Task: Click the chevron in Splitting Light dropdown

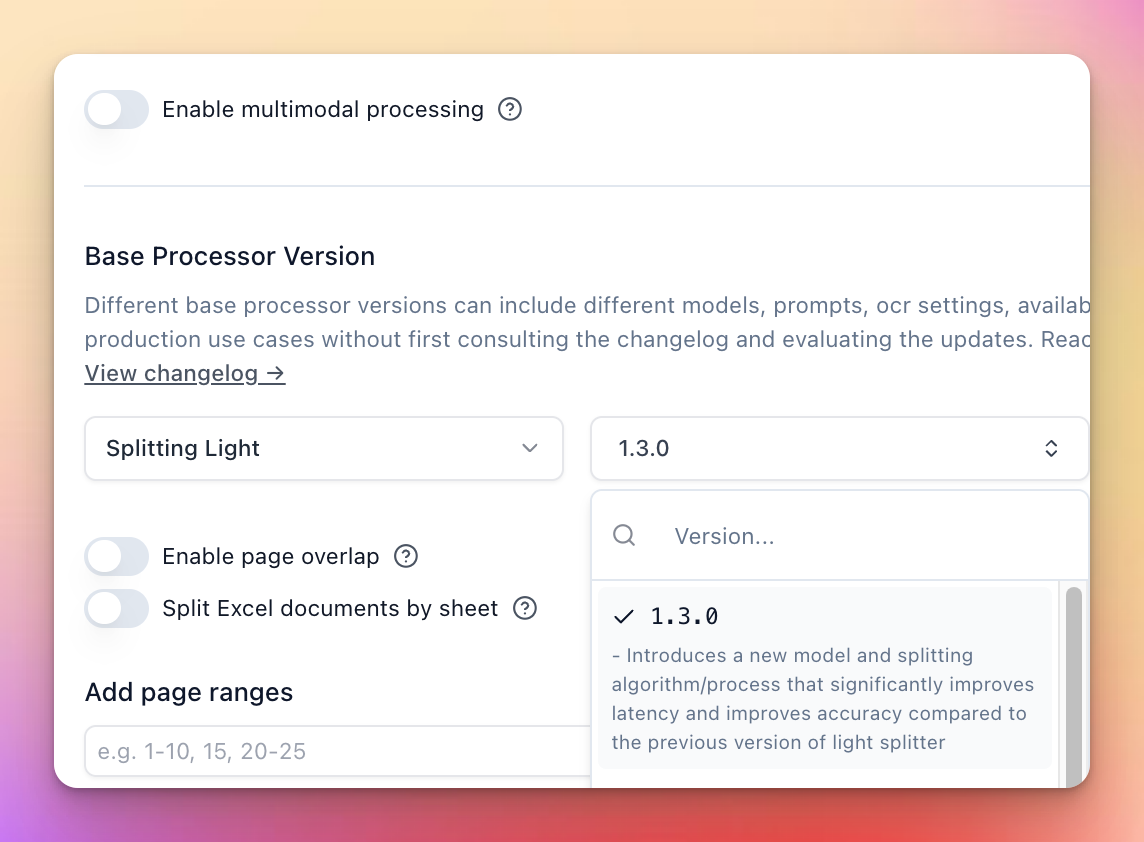Action: point(530,448)
